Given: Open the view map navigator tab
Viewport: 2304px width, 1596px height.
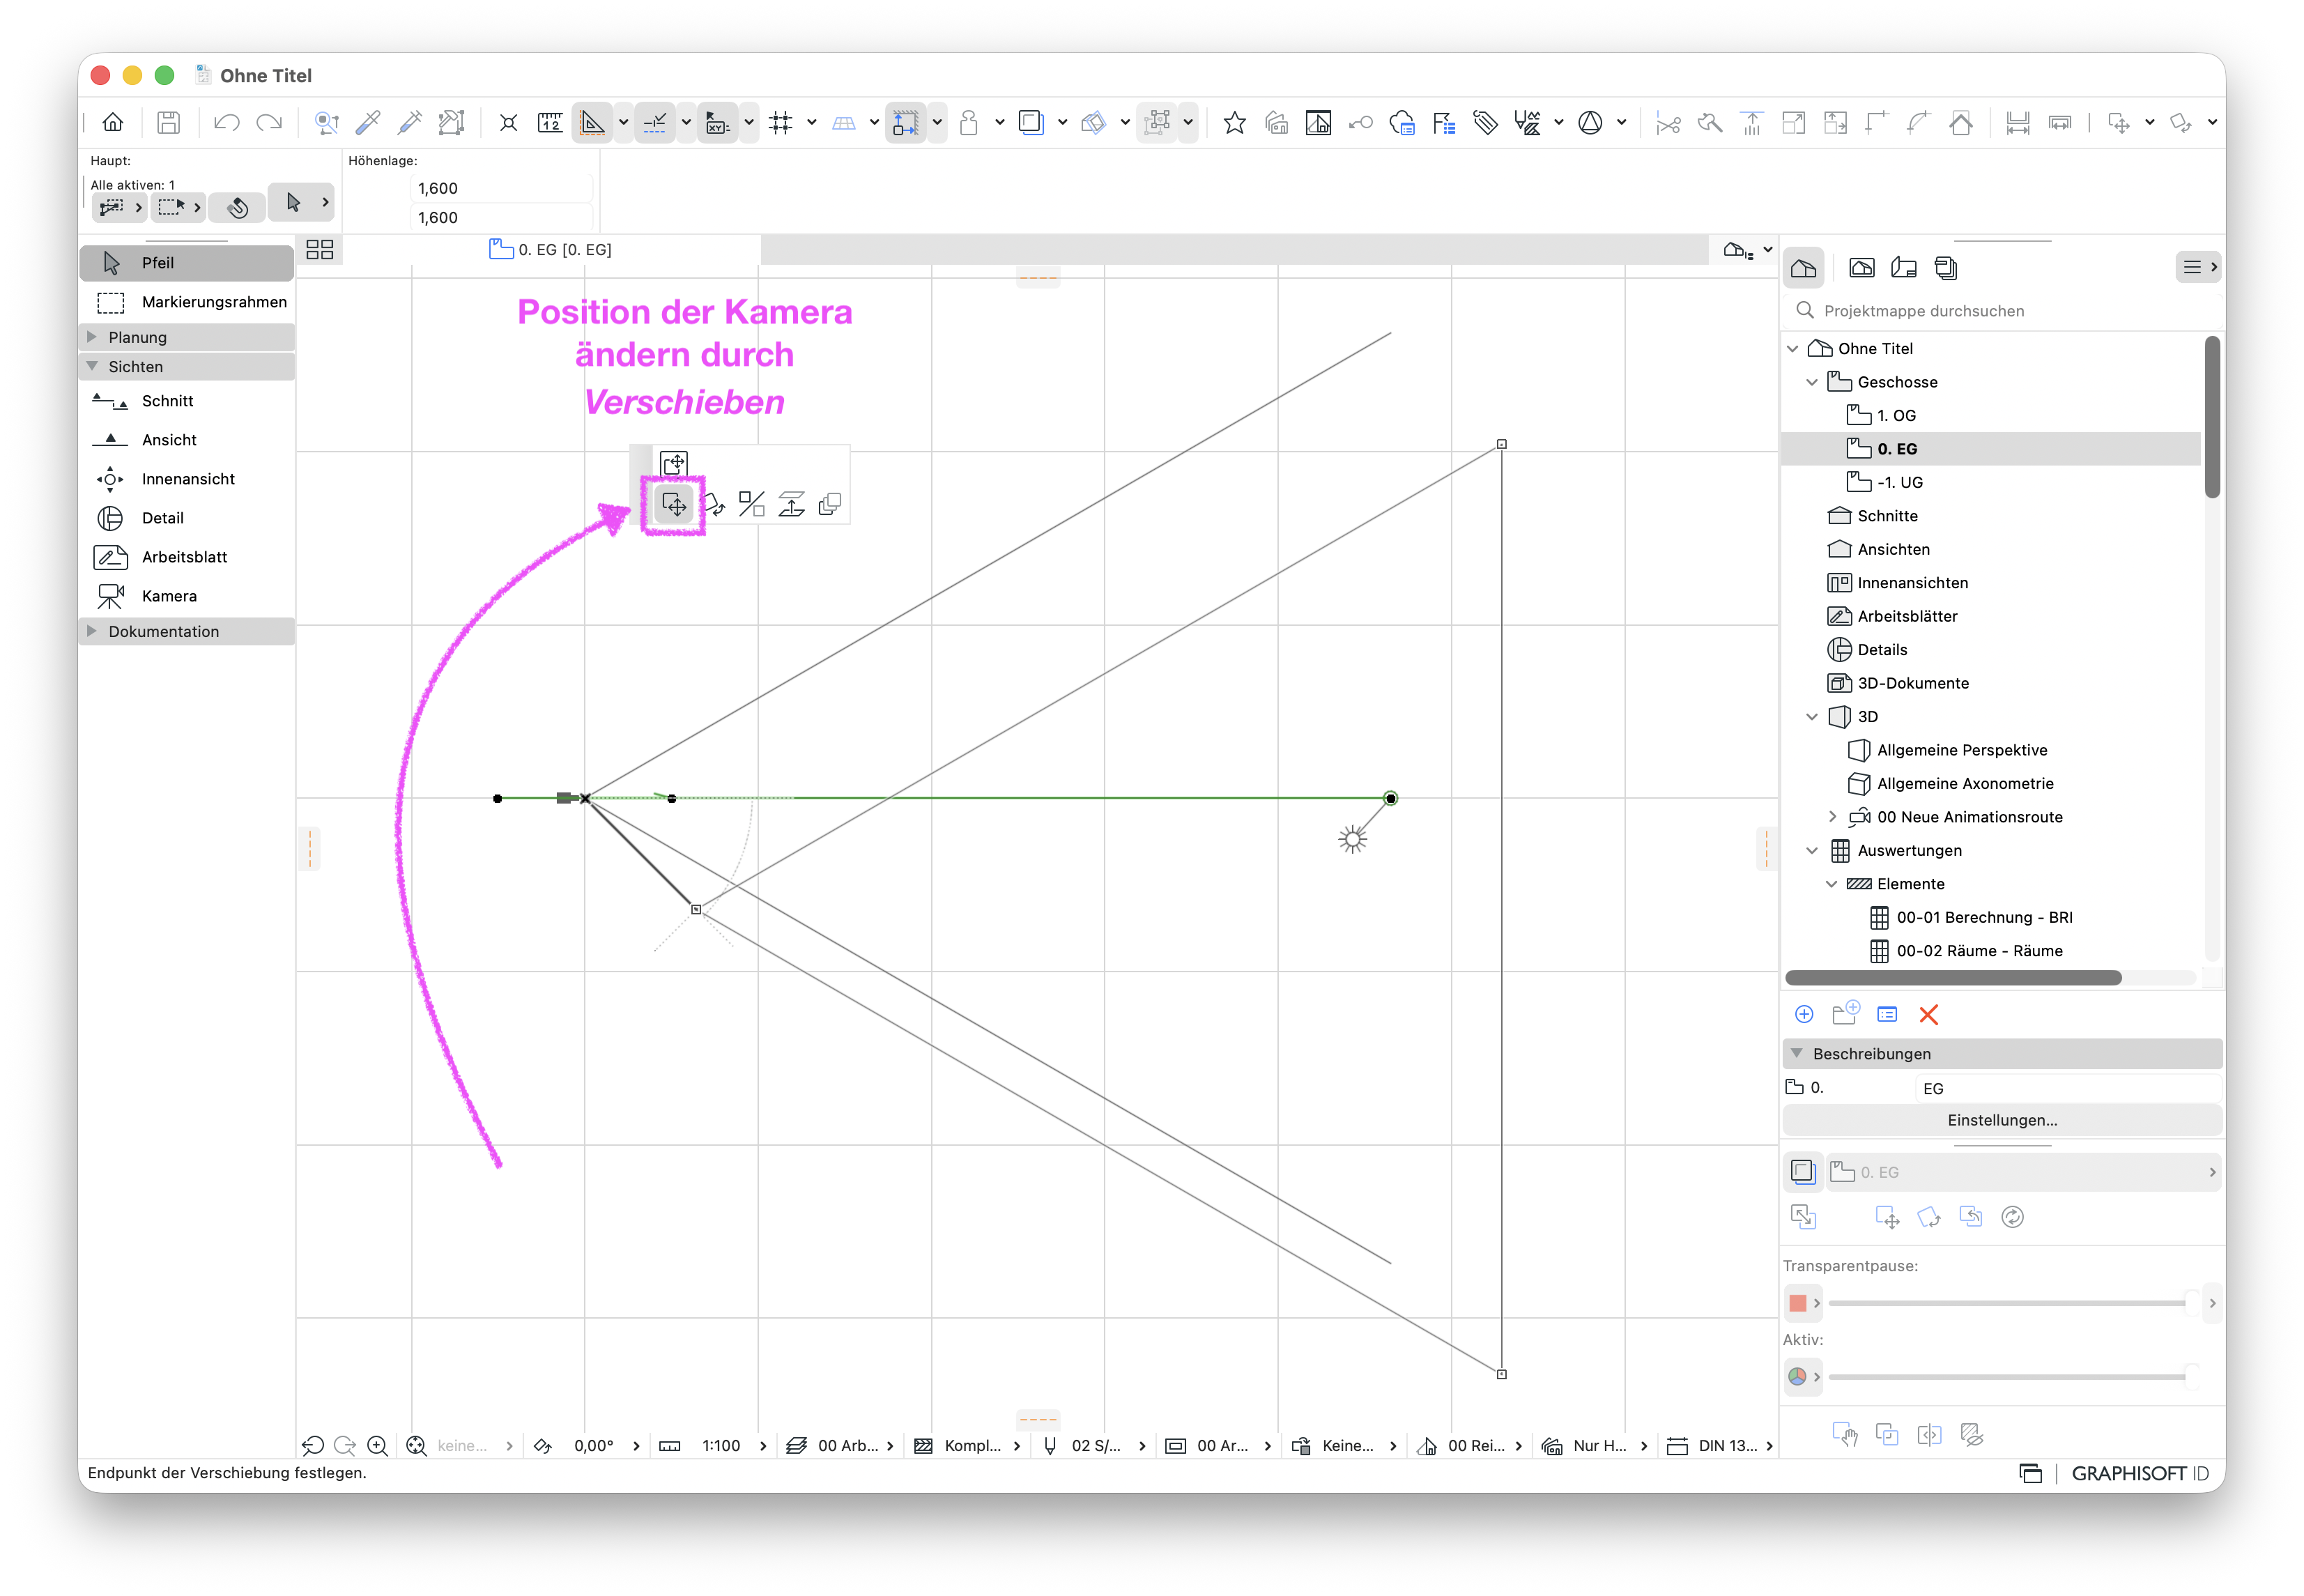Looking at the screenshot, I should pos(1862,268).
